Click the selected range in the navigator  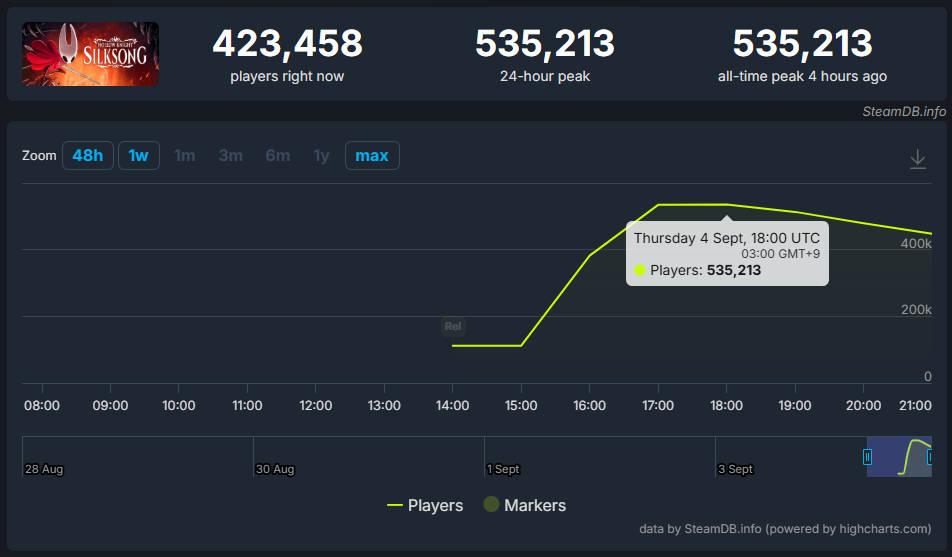[x=899, y=457]
